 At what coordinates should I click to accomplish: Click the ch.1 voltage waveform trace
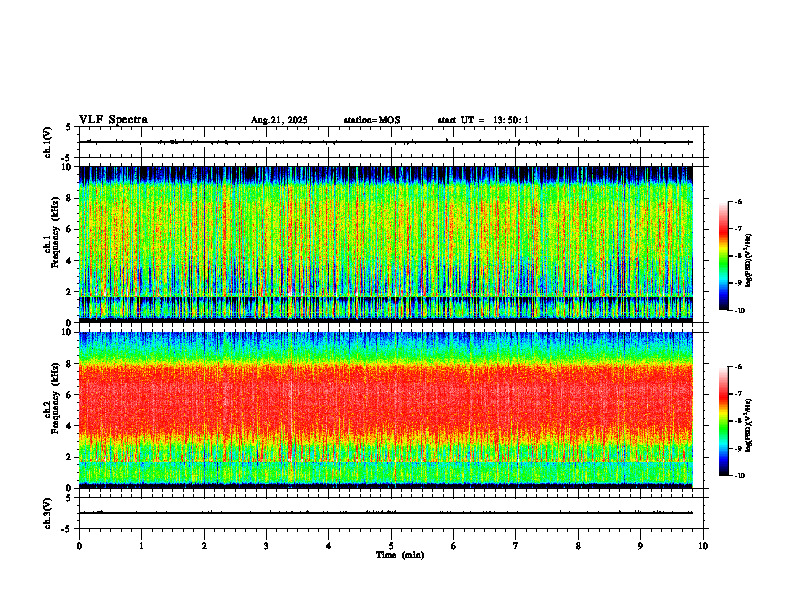385,142
